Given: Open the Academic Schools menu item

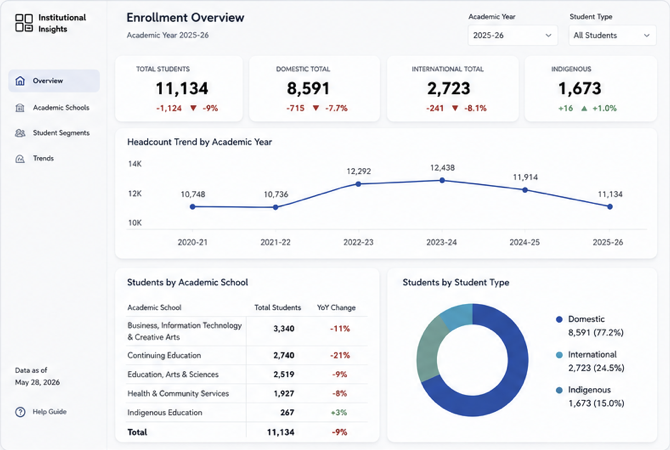Looking at the screenshot, I should pos(54,108).
